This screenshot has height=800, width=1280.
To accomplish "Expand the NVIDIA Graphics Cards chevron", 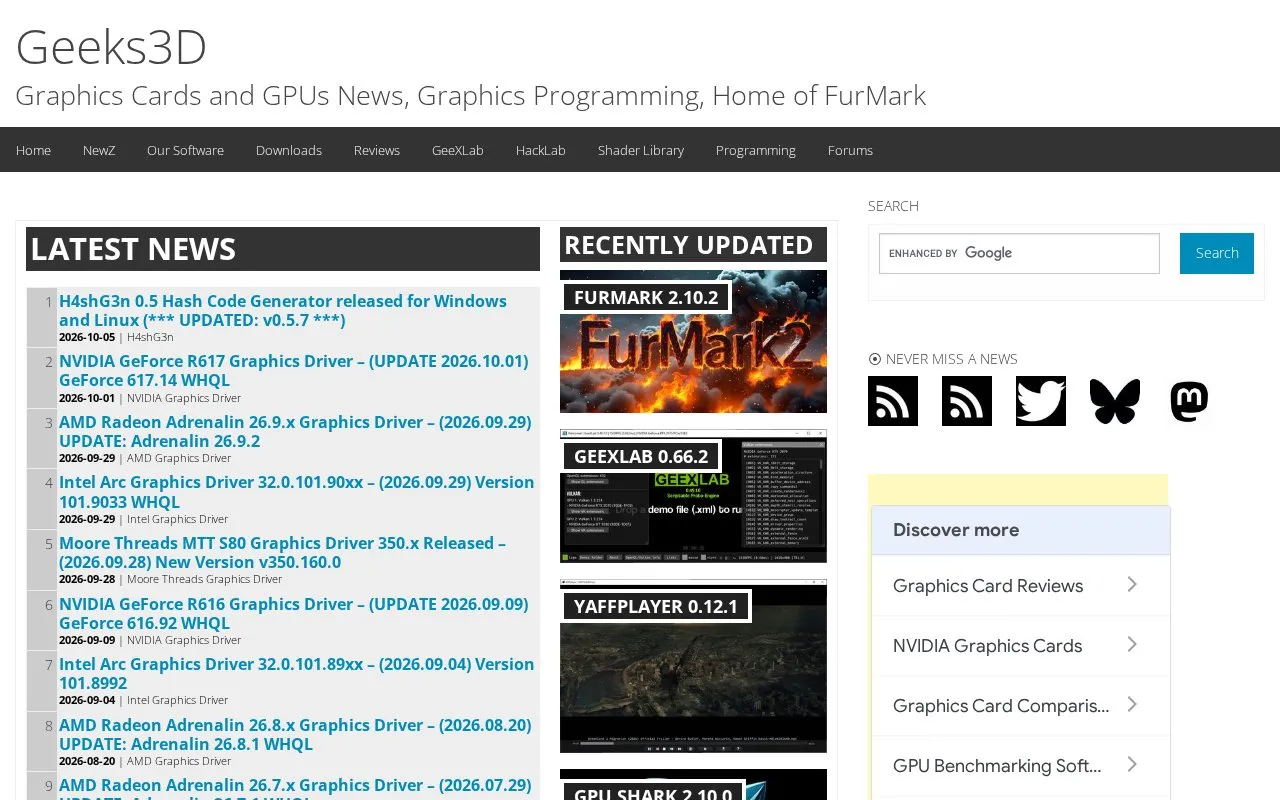I will pyautogui.click(x=1132, y=645).
